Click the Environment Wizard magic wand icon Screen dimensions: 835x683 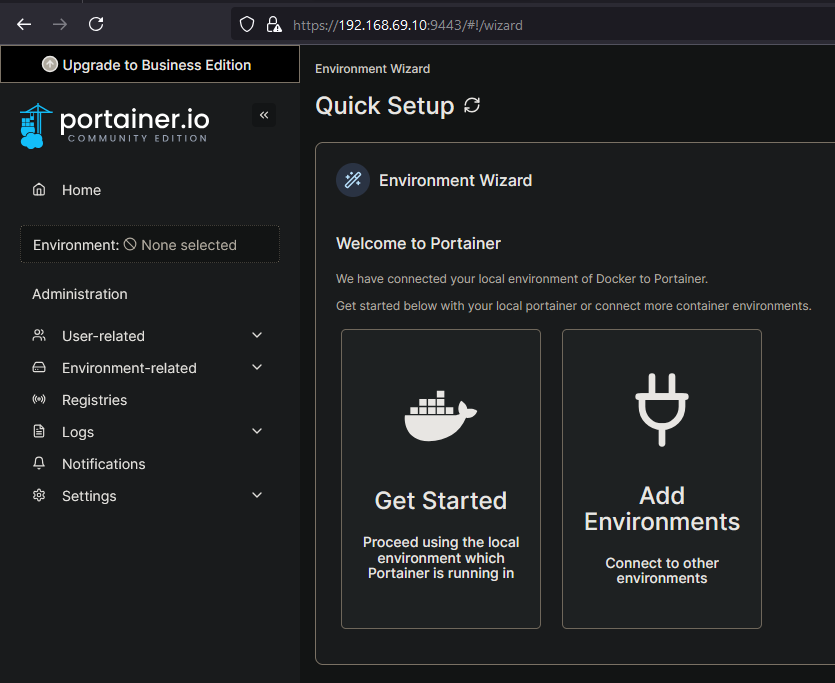pyautogui.click(x=352, y=180)
